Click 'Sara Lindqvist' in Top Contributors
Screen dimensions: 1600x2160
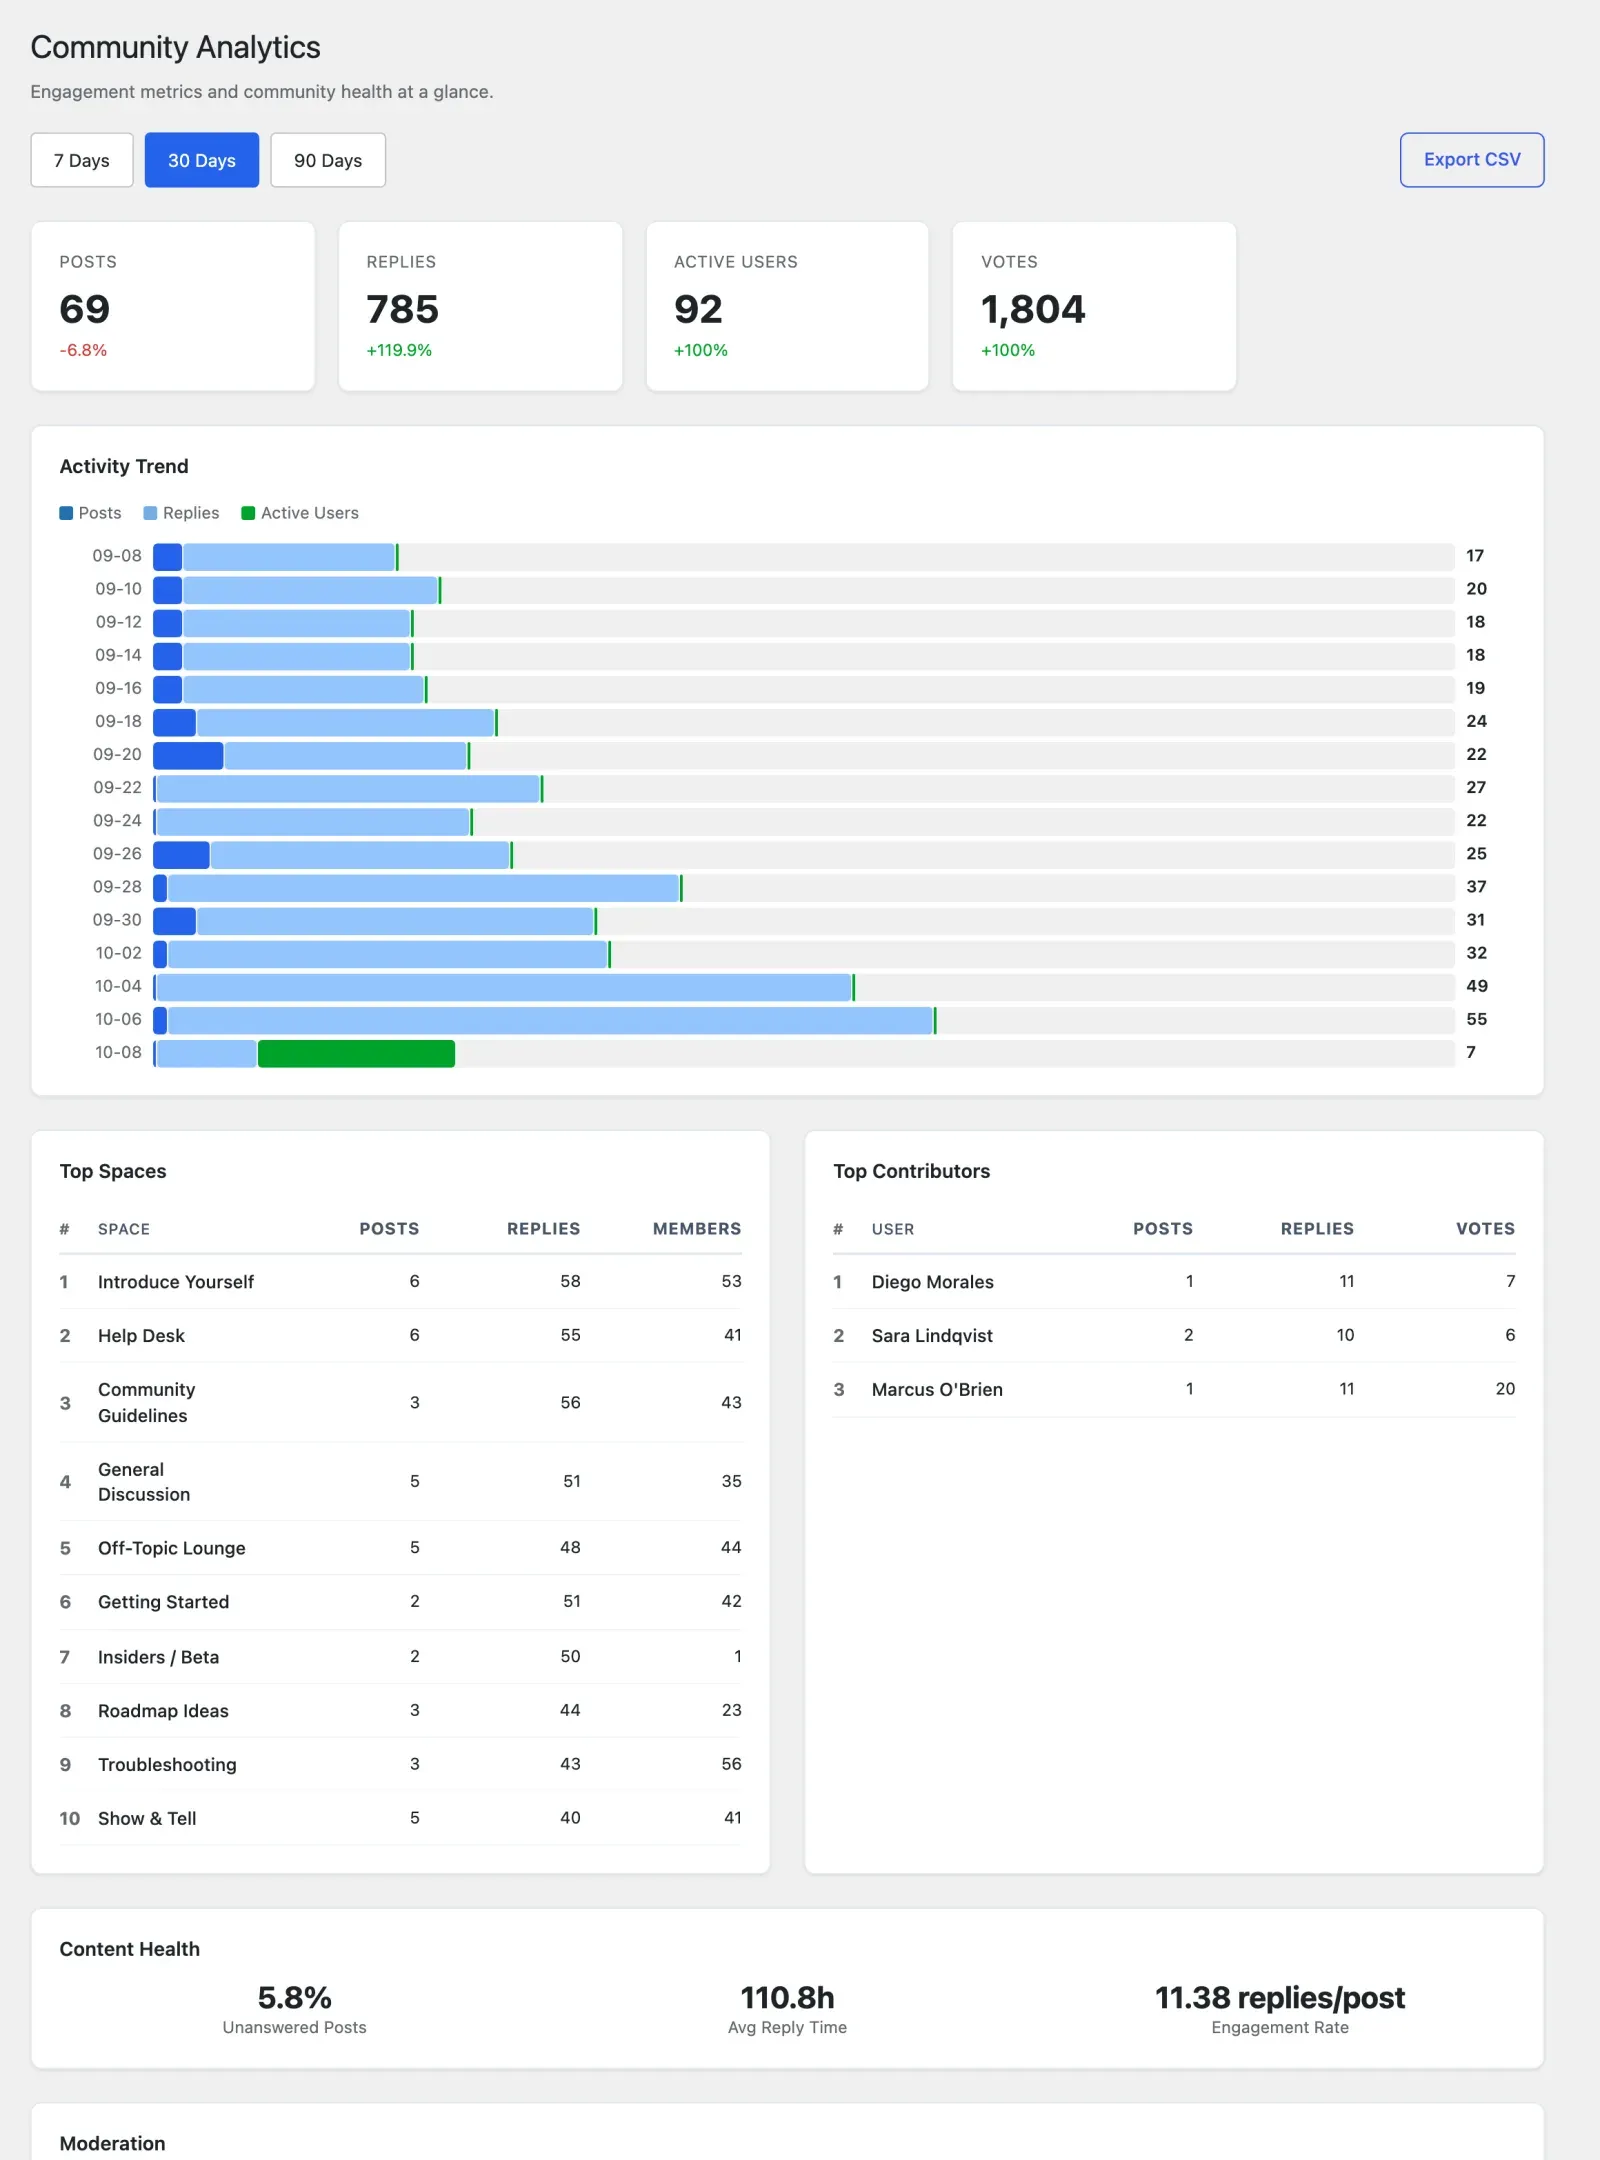932,1336
